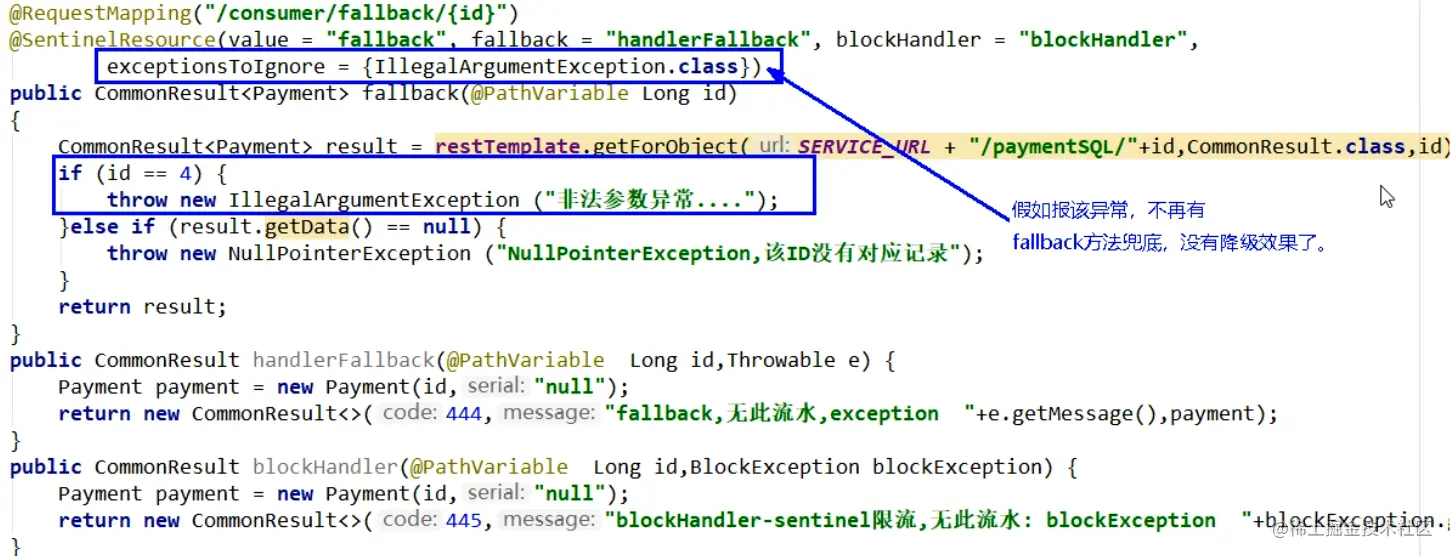Viewport: 1450px width, 556px height.
Task: Click the "return result;" statement
Action: tap(143, 307)
